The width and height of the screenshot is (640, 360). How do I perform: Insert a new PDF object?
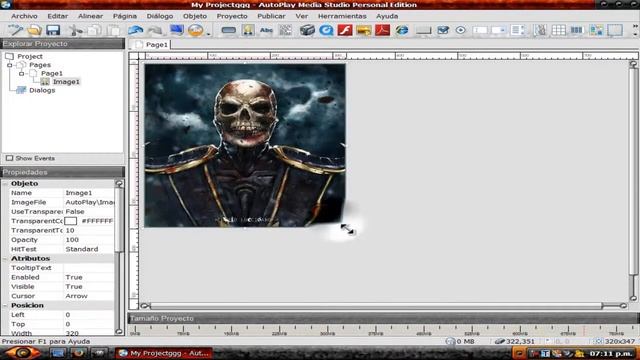pyautogui.click(x=382, y=30)
